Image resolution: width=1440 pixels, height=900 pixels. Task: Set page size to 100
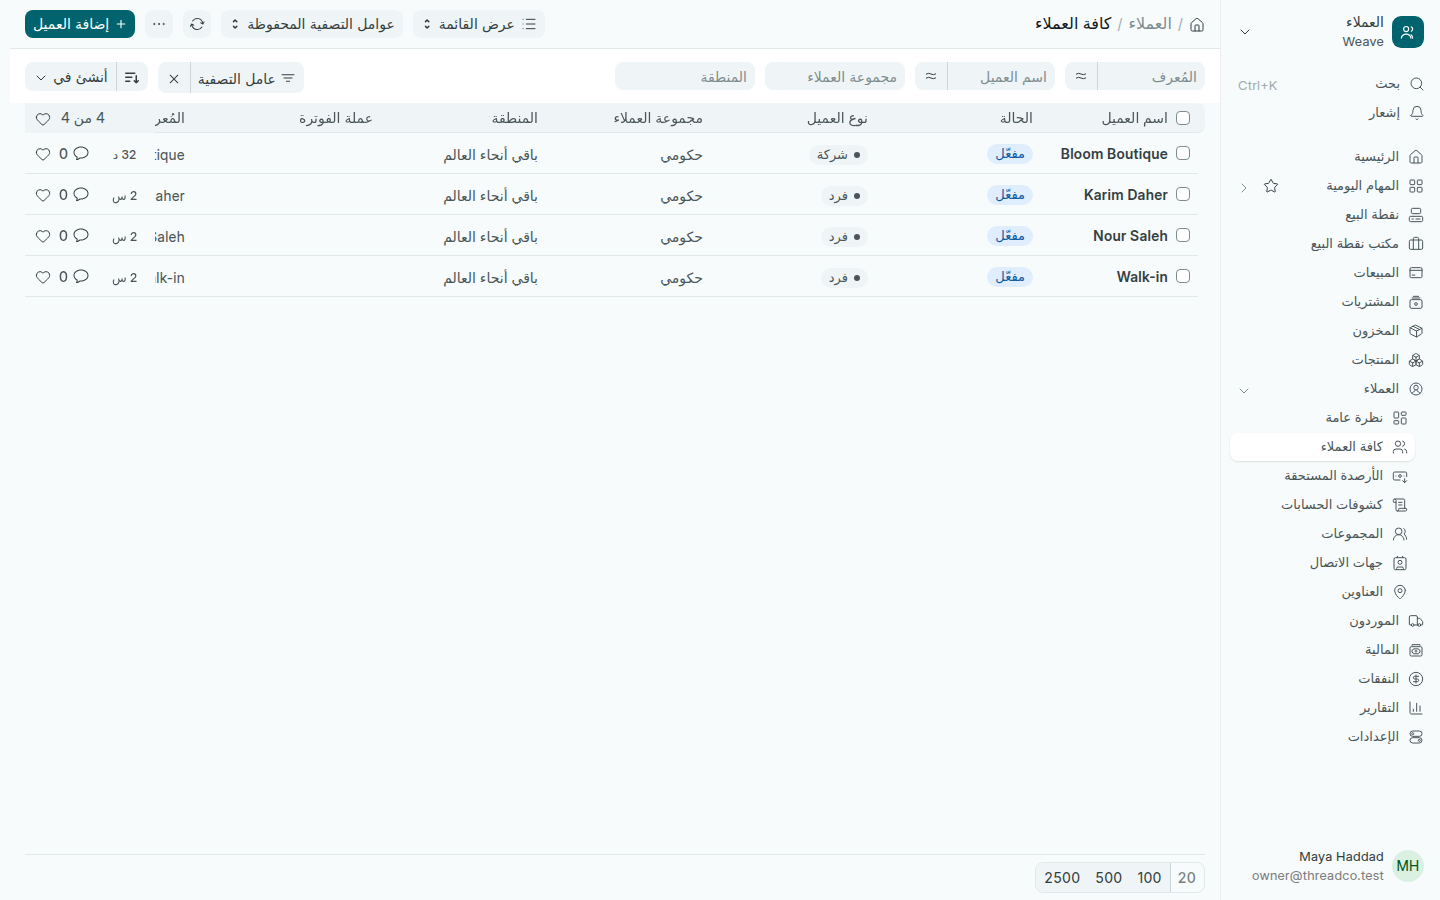1149,878
